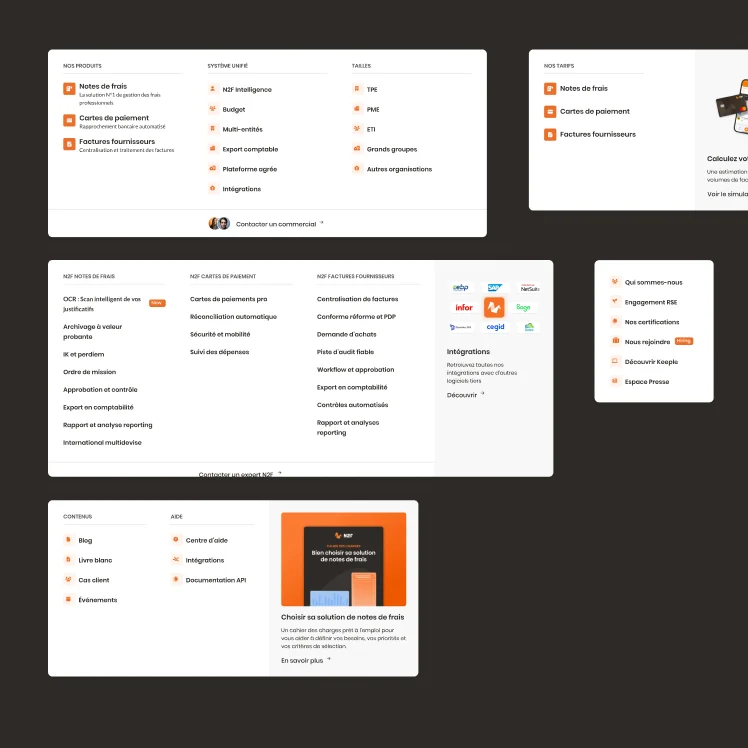Open Sécurité et mobilité entry

click(x=220, y=334)
